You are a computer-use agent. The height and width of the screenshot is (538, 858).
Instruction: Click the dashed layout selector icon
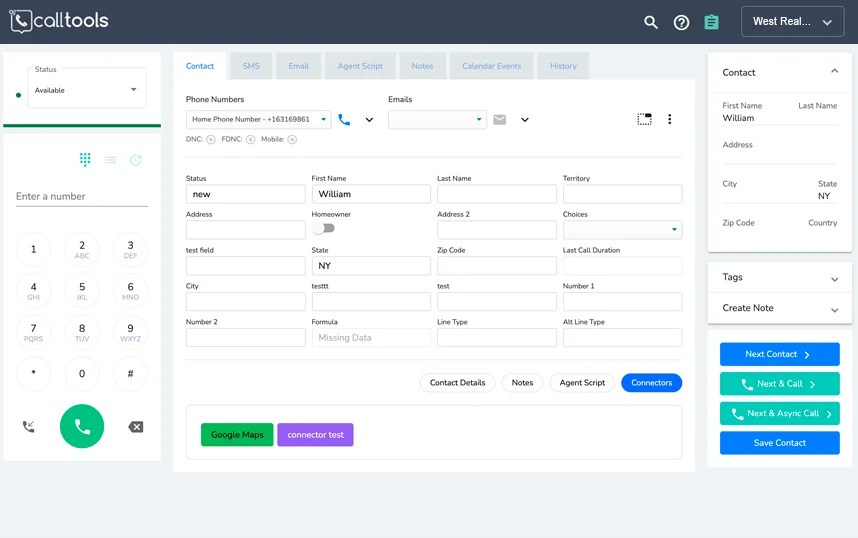point(645,119)
